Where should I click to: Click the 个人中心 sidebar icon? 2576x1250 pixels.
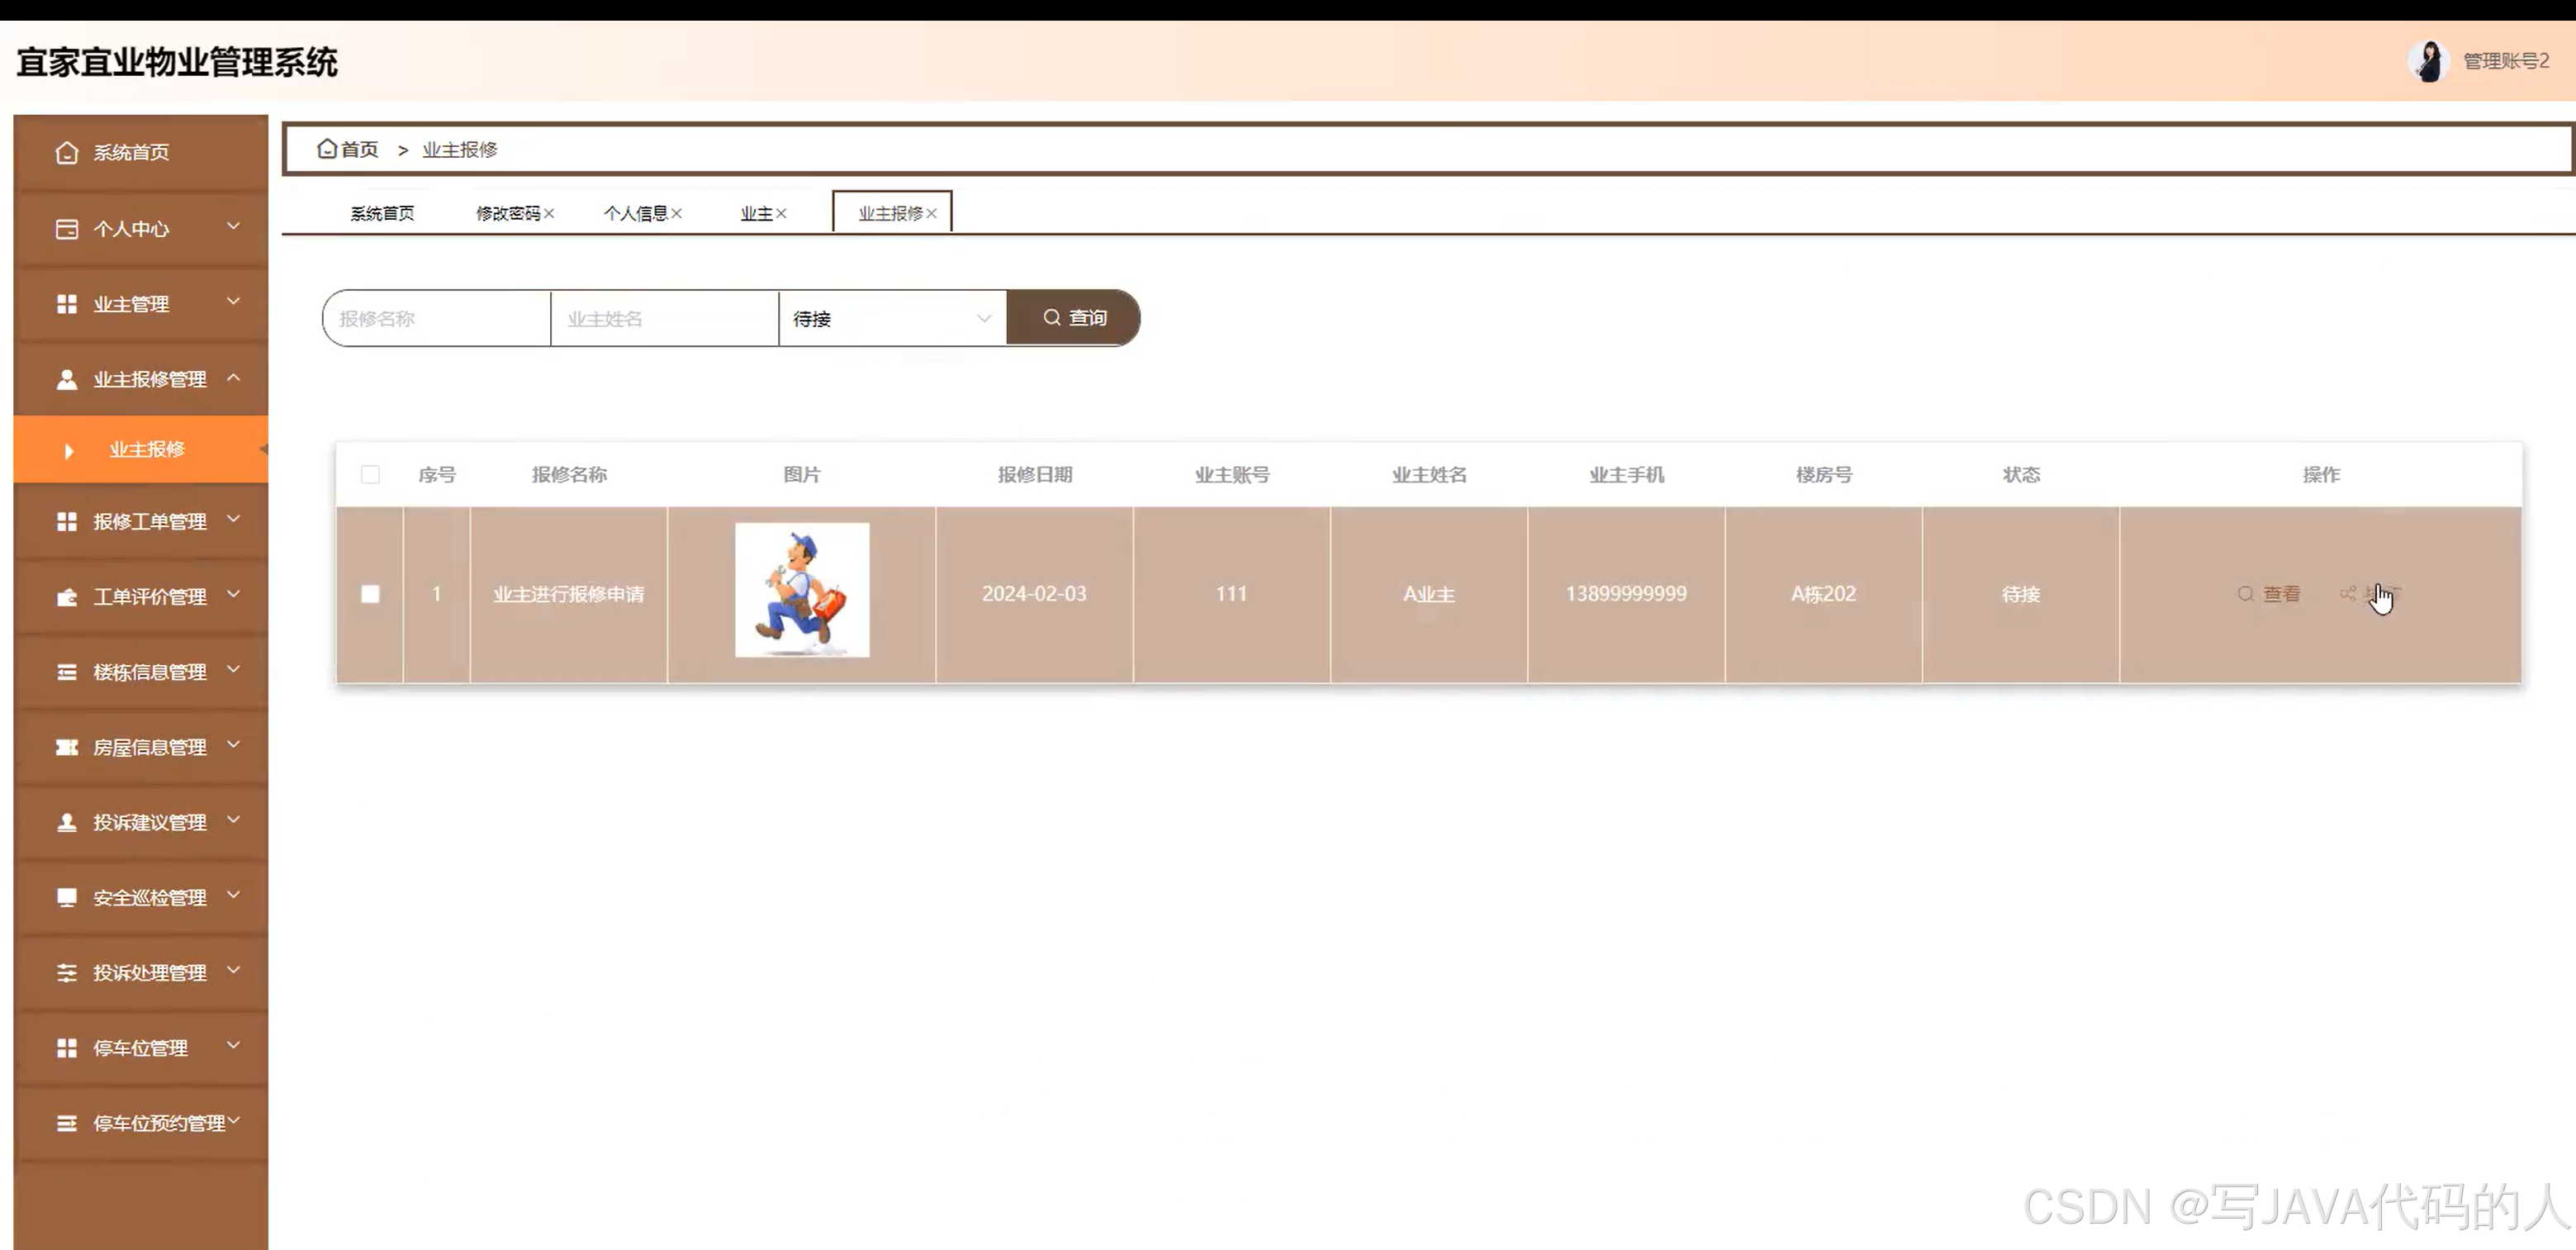pyautogui.click(x=67, y=229)
